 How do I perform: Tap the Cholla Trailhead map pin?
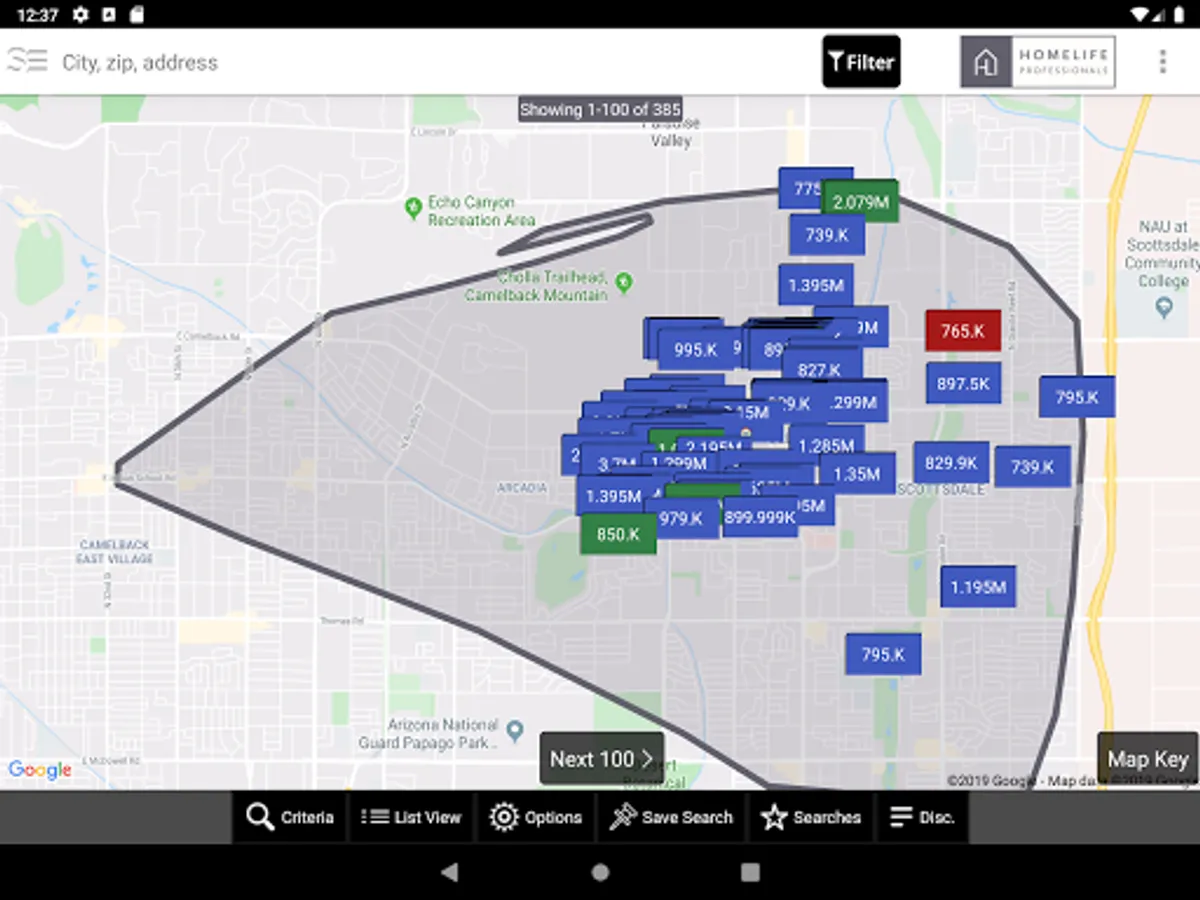coord(623,282)
